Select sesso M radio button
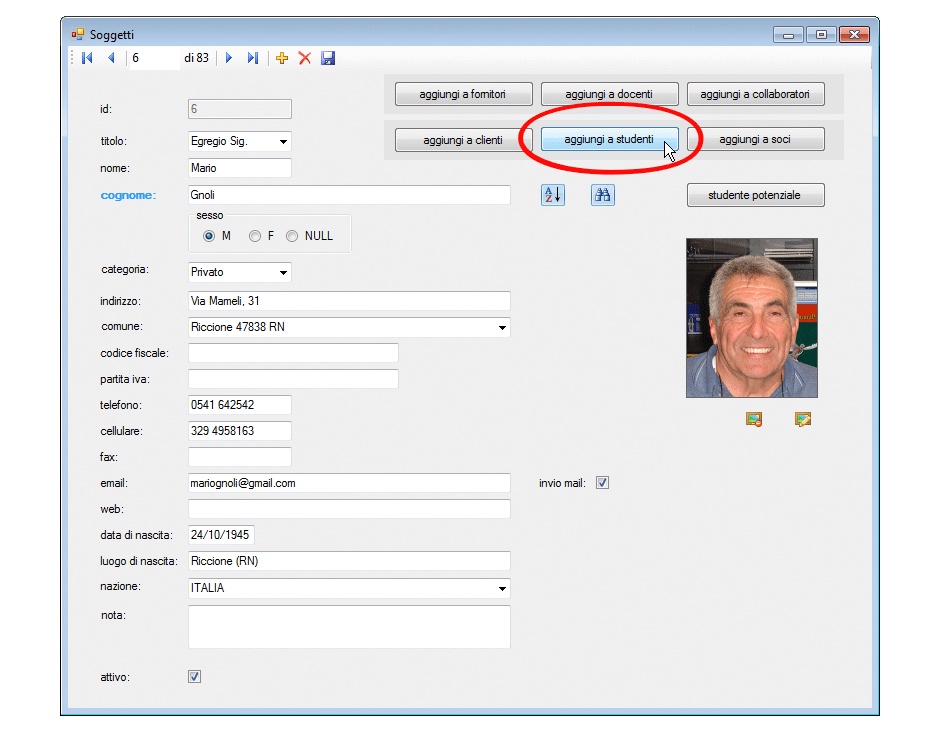This screenshot has width=940, height=732. pos(209,236)
